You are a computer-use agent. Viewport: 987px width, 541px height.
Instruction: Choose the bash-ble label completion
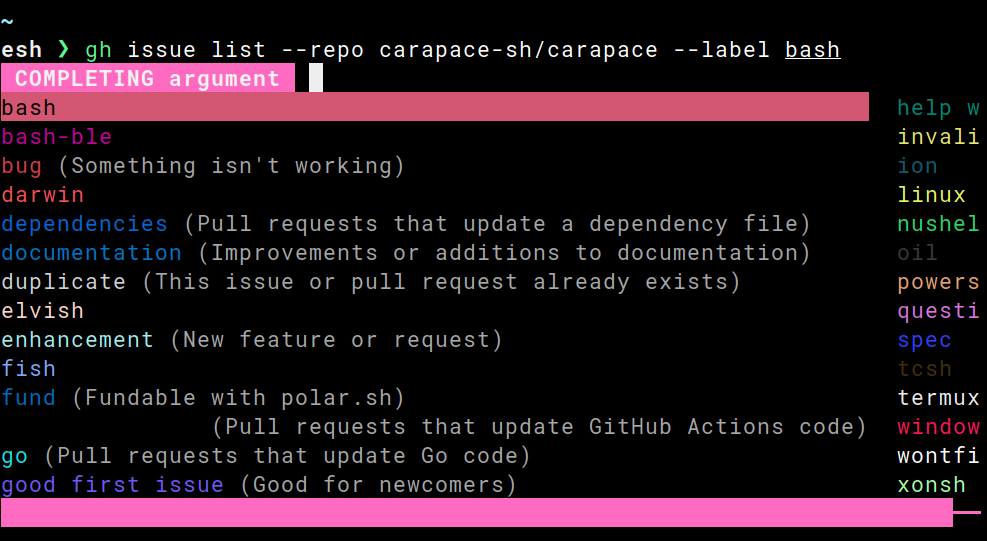57,136
